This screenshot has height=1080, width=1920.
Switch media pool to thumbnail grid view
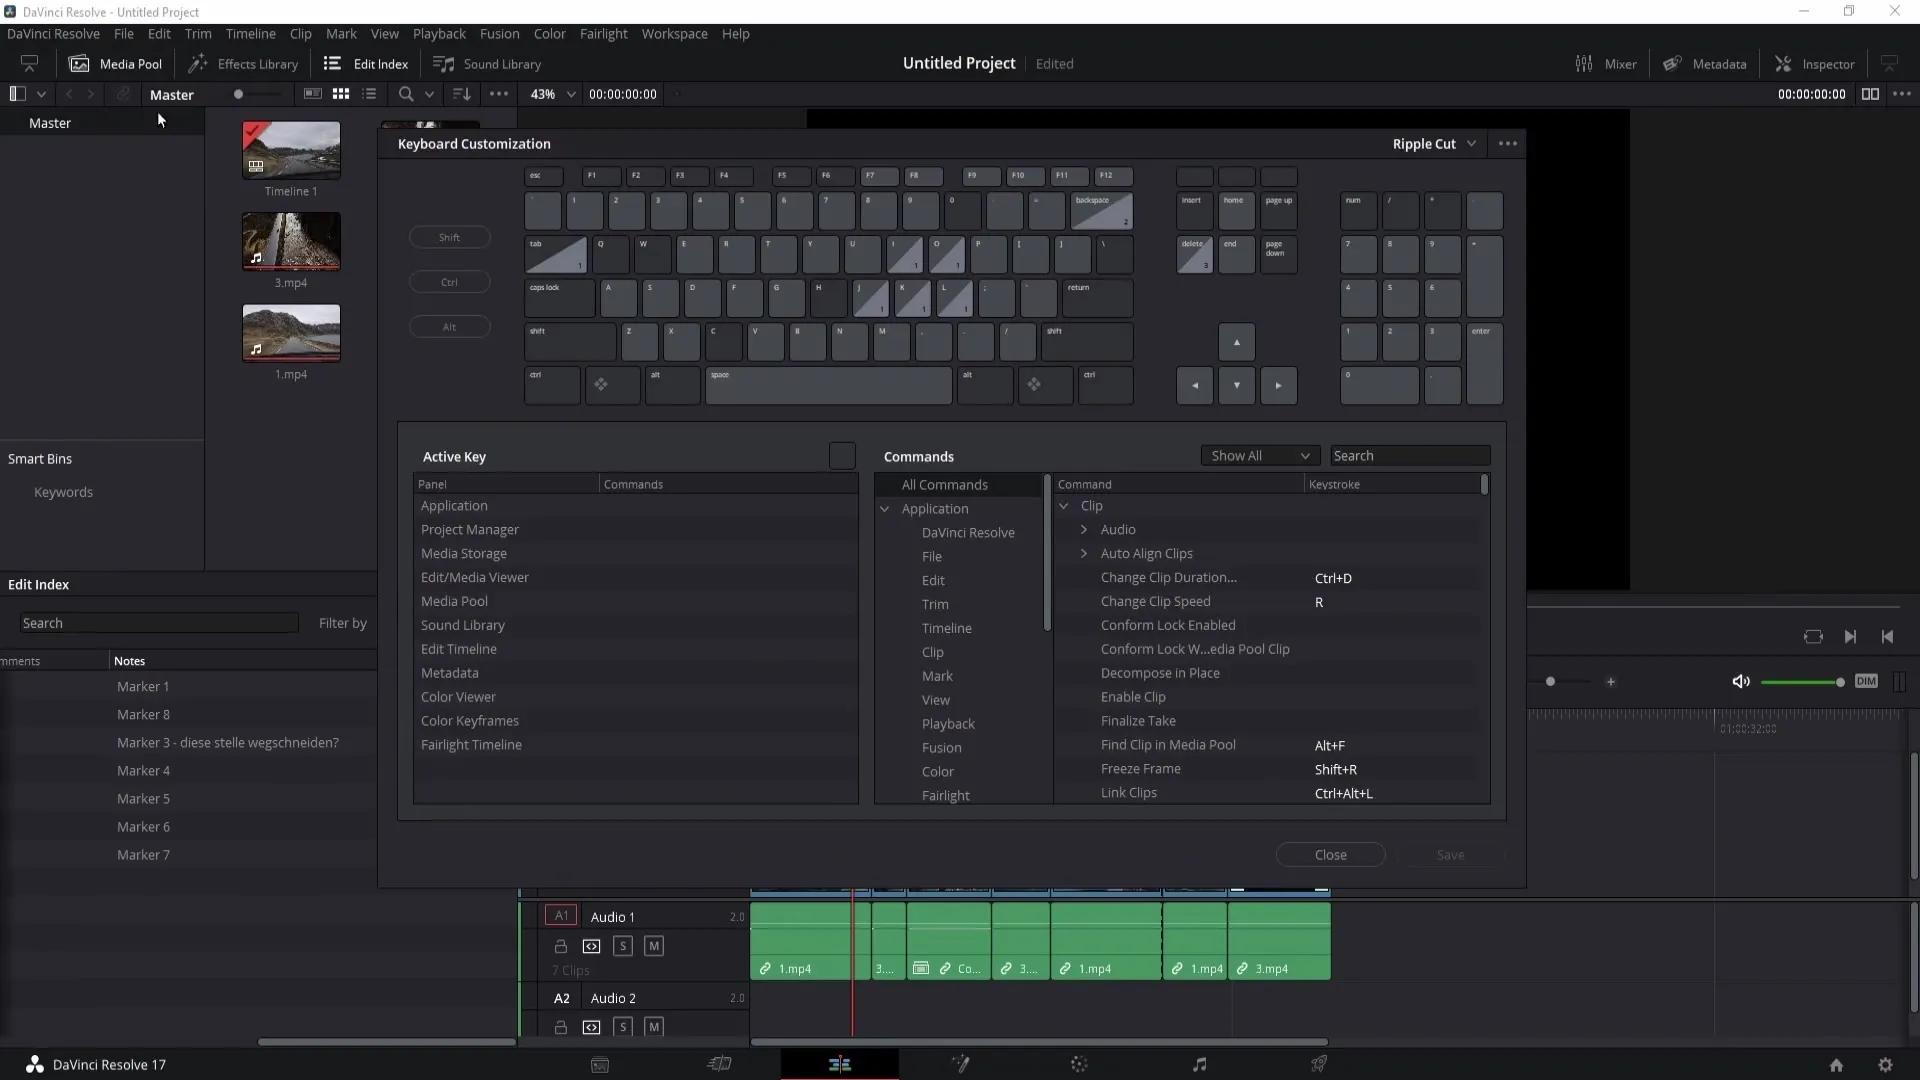click(341, 94)
